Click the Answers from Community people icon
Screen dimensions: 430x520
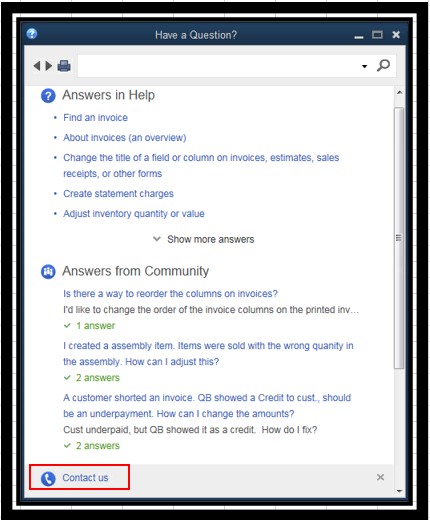click(x=48, y=272)
